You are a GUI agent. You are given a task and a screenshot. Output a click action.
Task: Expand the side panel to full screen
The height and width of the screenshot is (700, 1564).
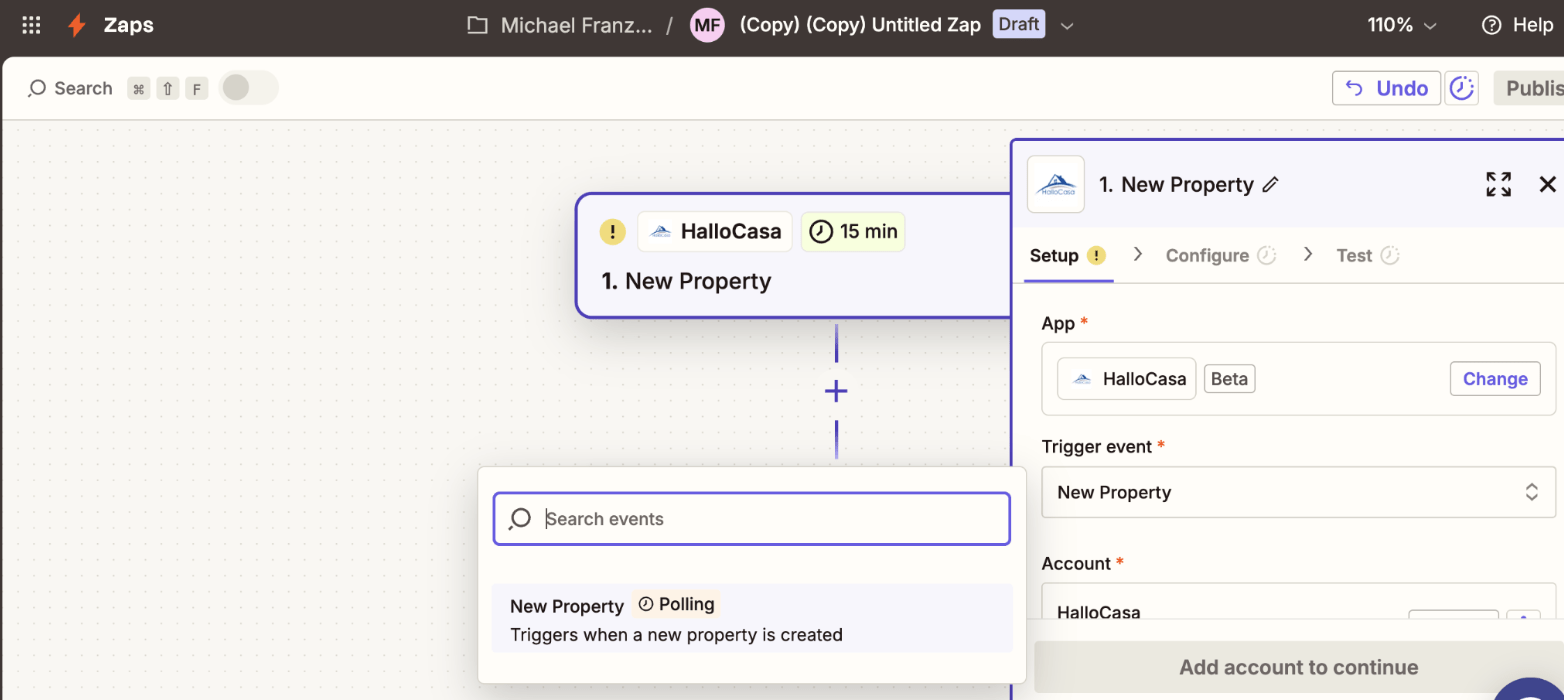[1498, 184]
